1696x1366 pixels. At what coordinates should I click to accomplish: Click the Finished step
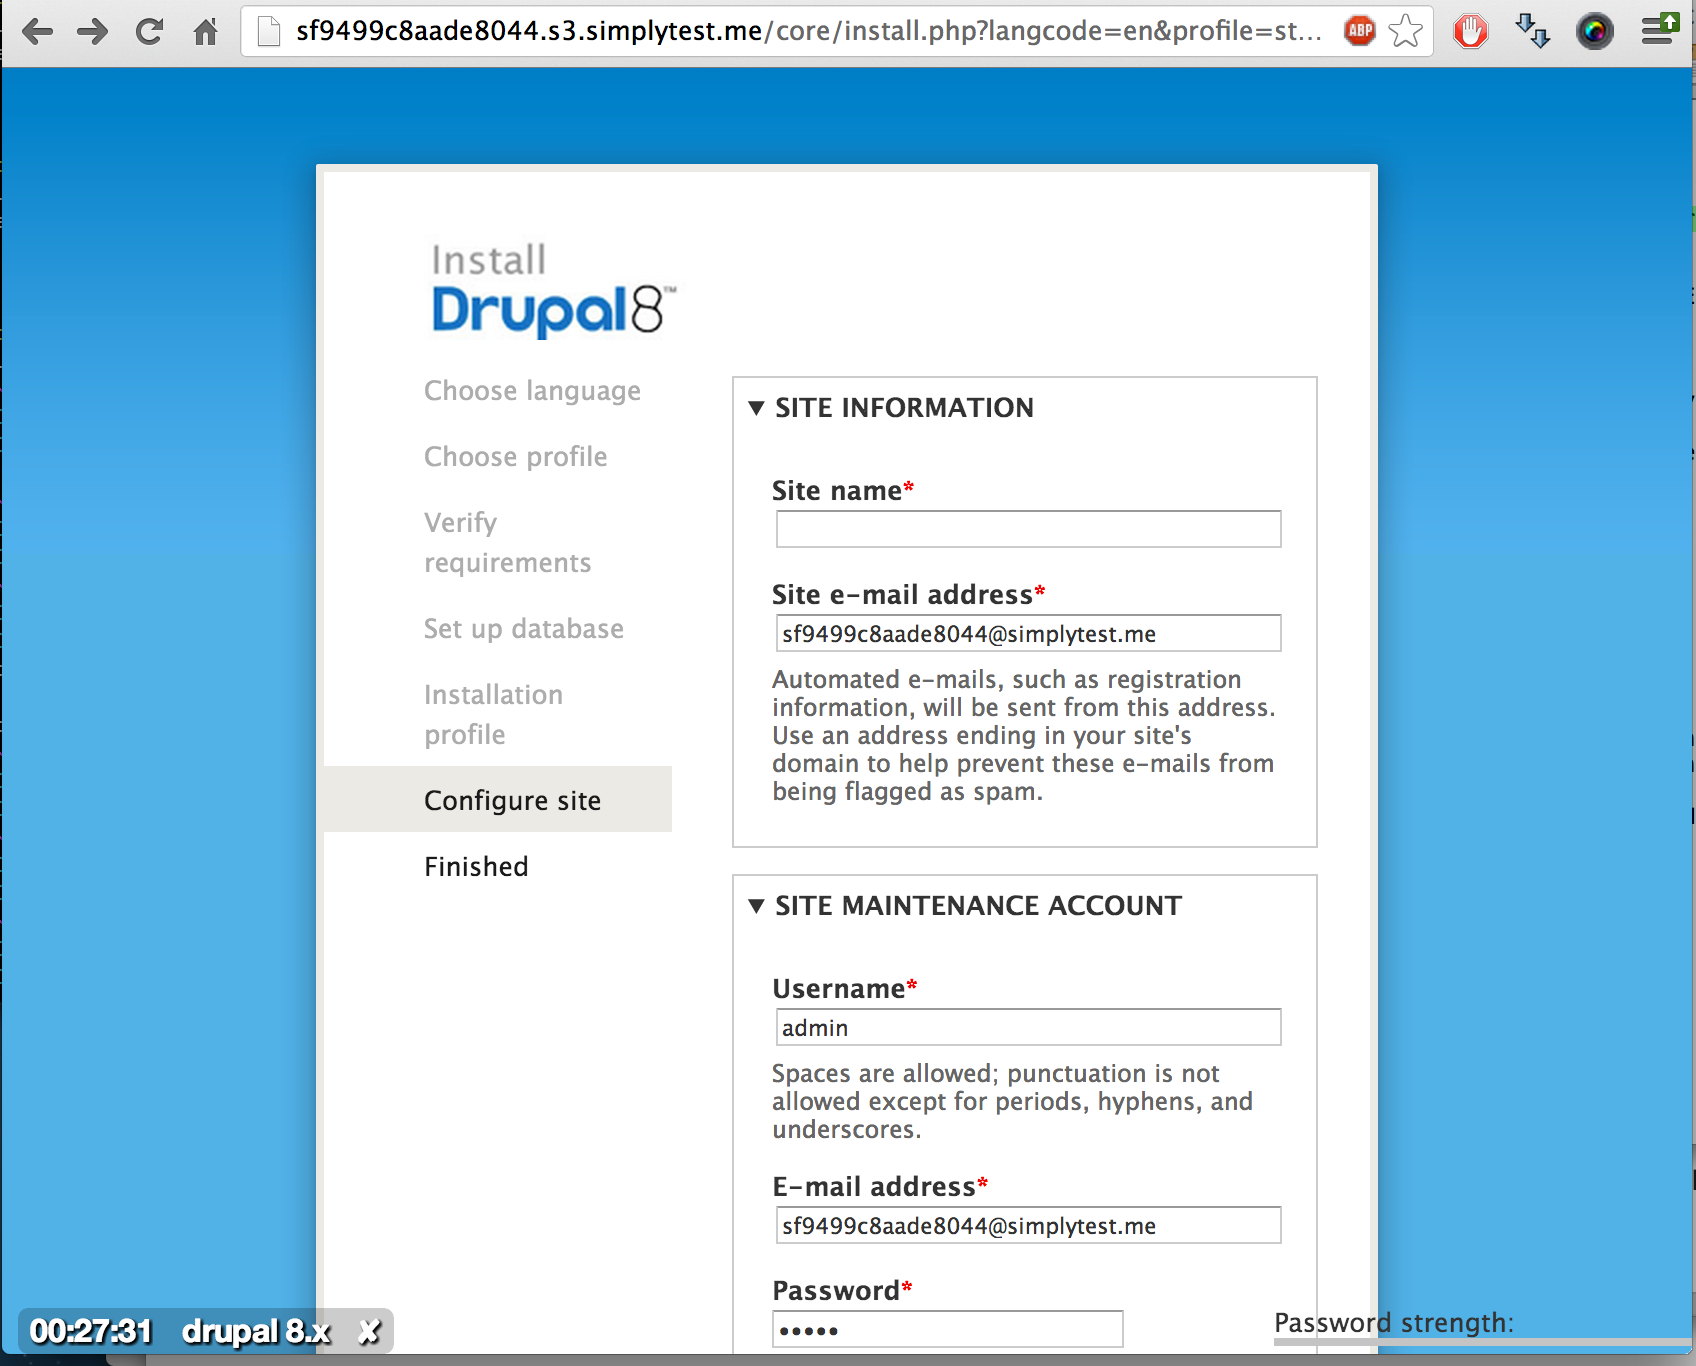coord(476,867)
